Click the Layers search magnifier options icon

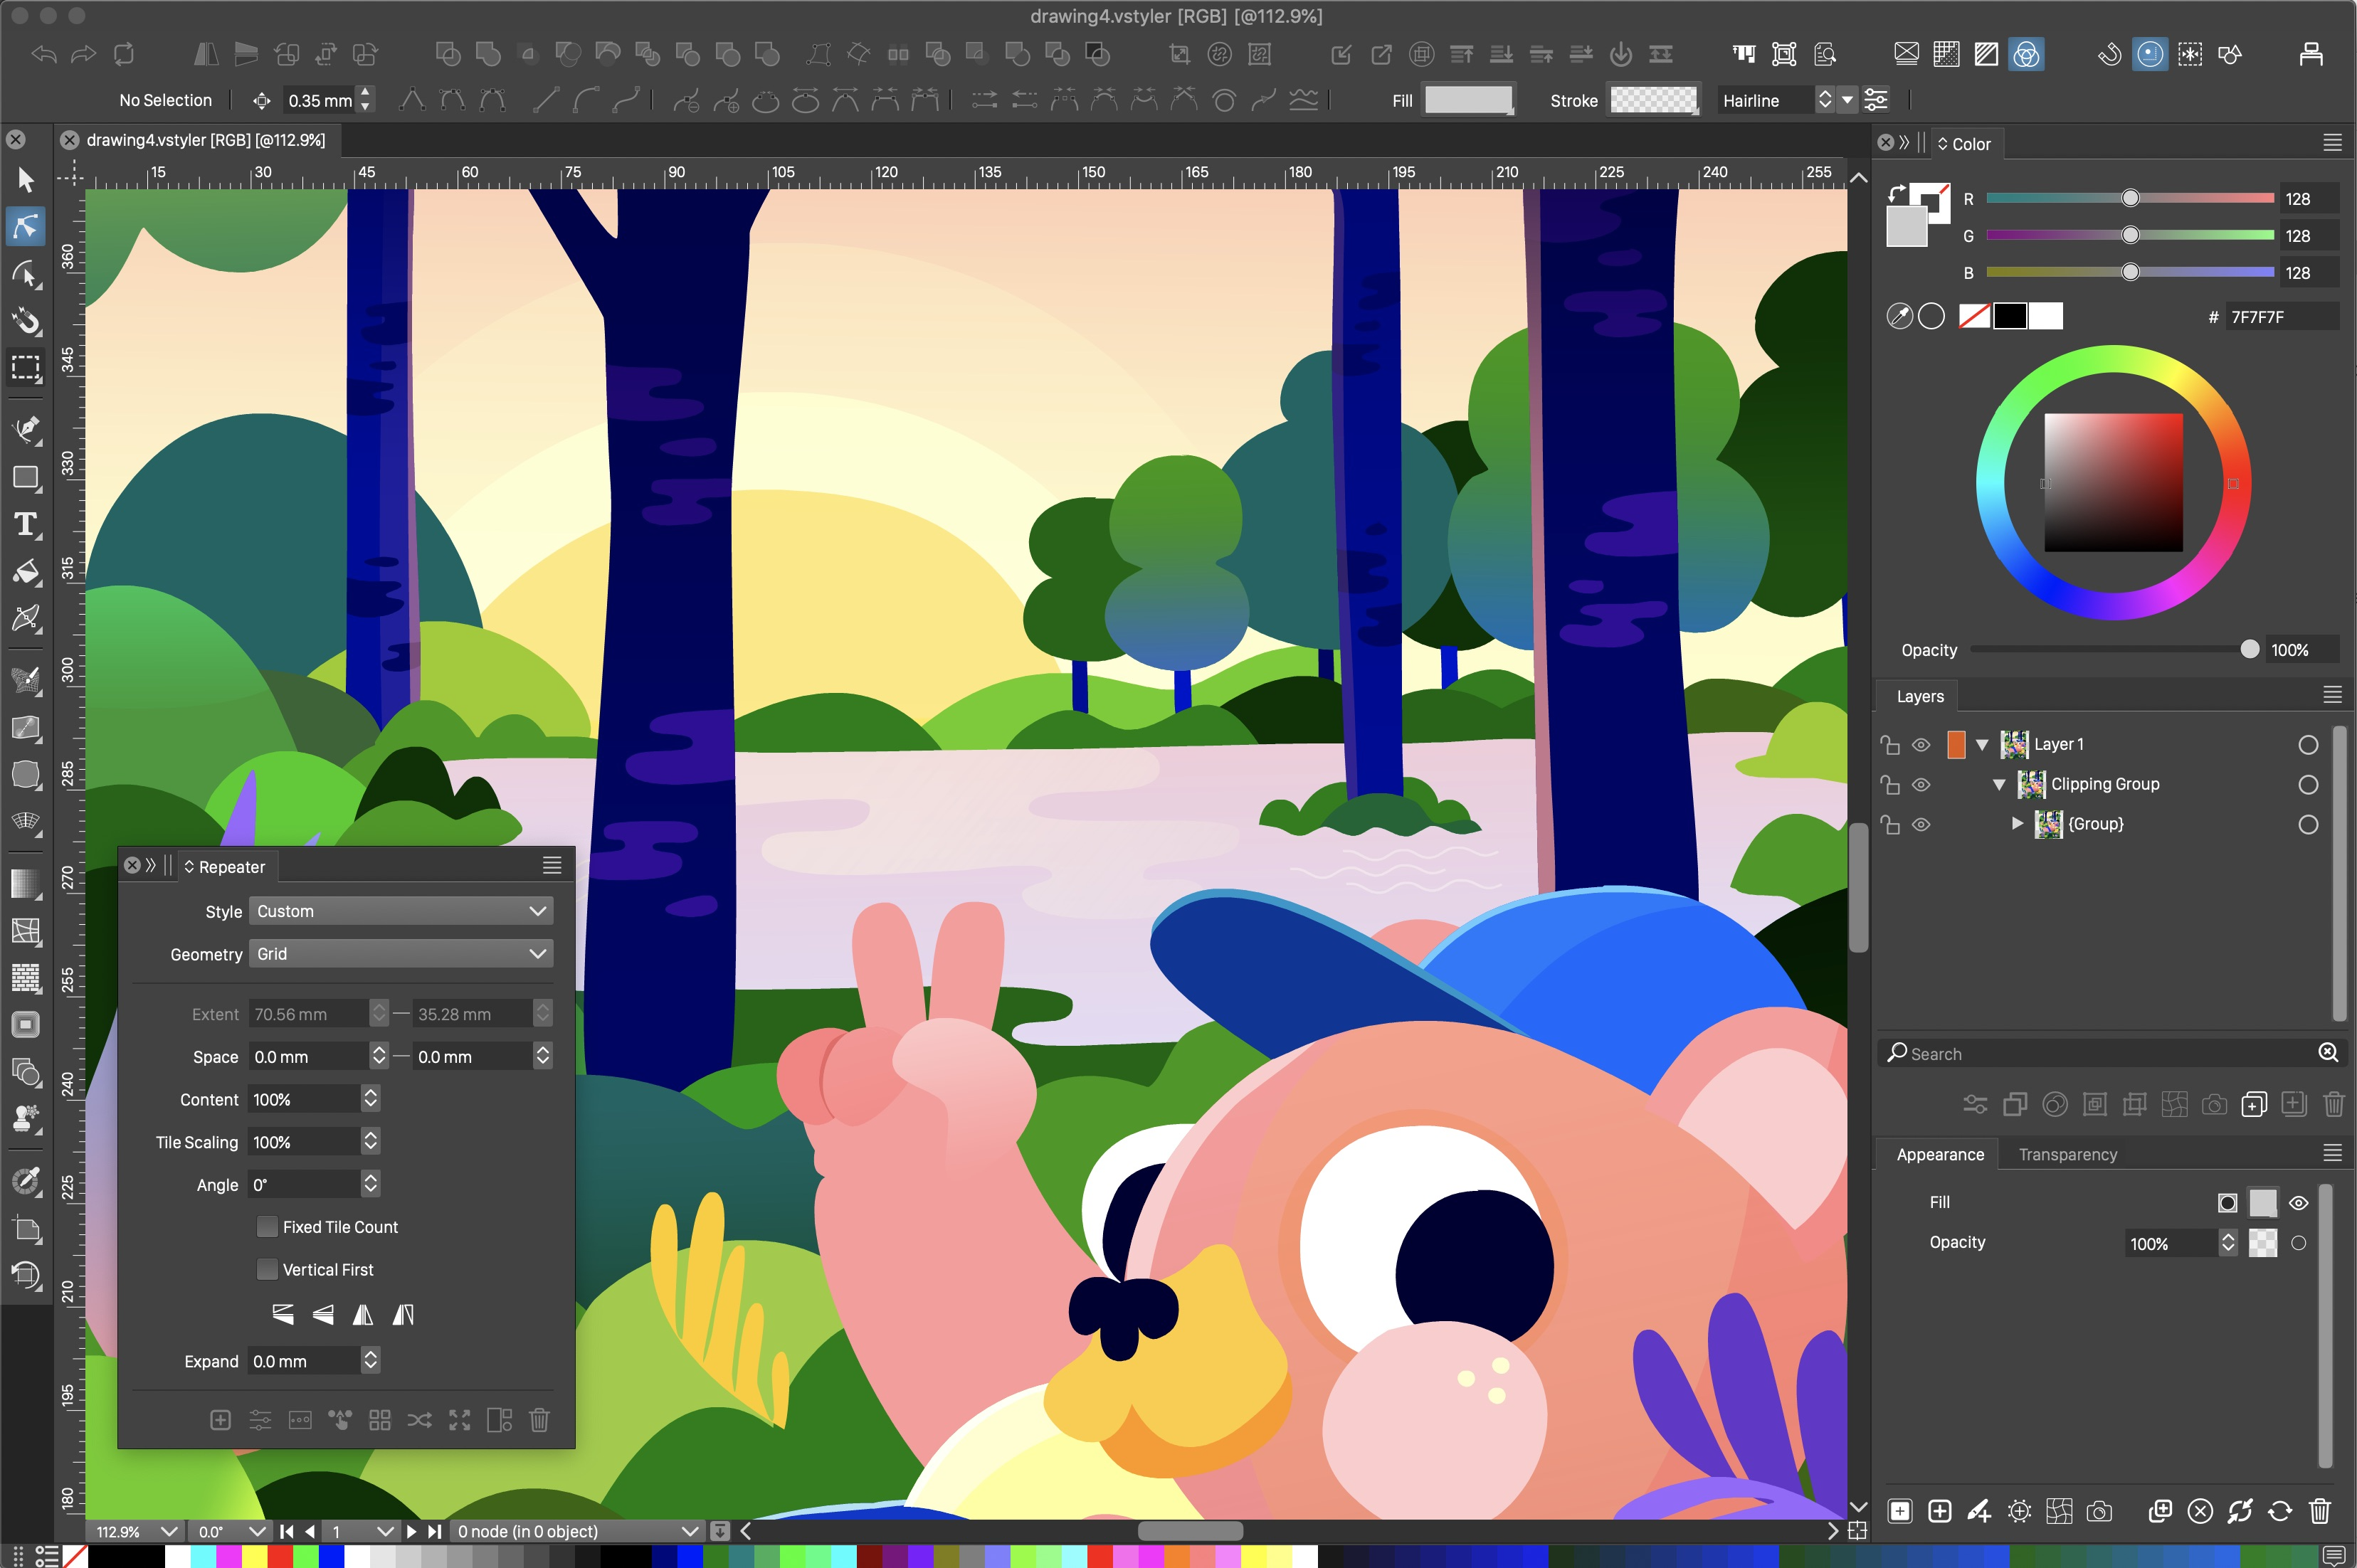(x=2328, y=1052)
